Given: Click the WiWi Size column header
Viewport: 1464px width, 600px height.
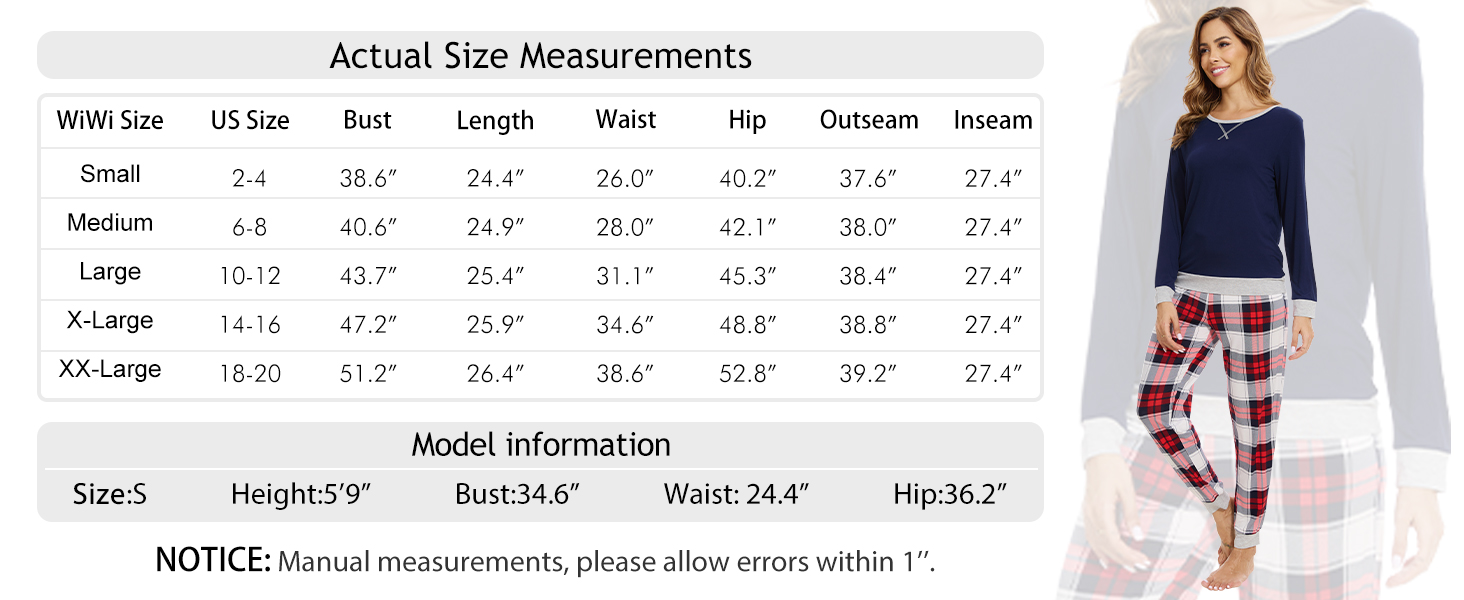Looking at the screenshot, I should [x=110, y=121].
